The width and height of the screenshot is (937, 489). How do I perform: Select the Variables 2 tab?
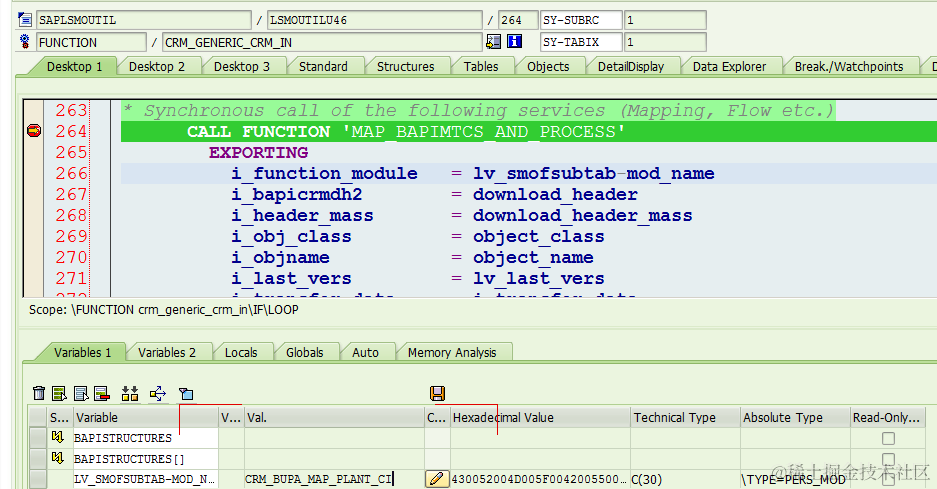[x=167, y=353]
